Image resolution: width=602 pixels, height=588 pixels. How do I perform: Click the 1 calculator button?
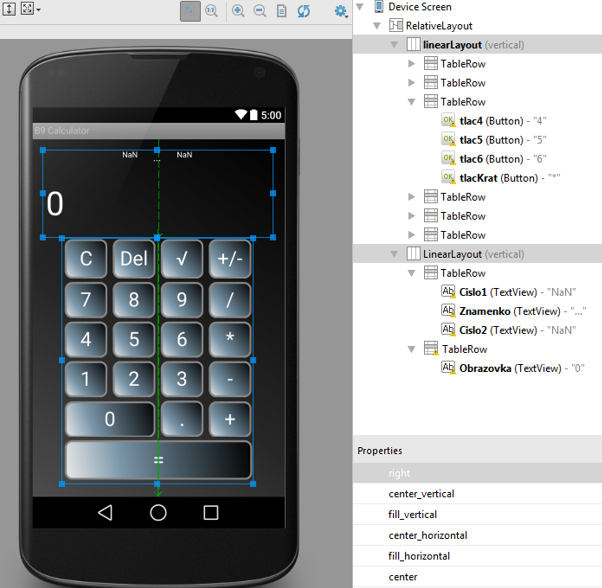coord(86,379)
